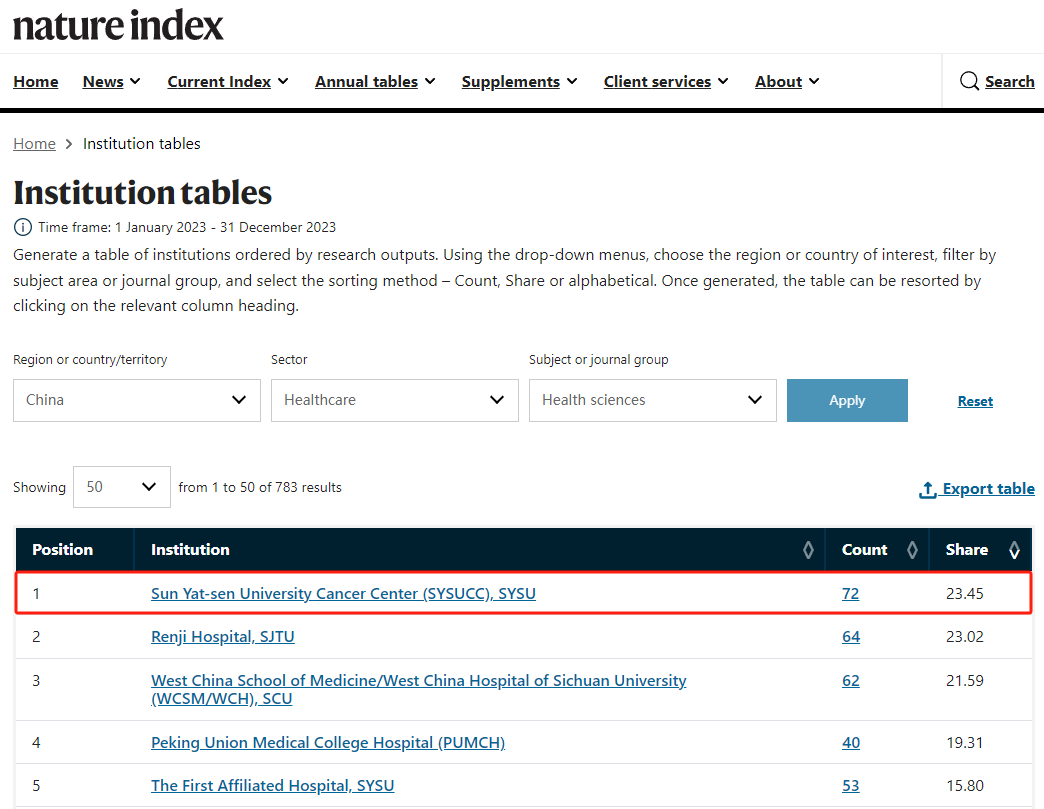
Task: Sort table by Share column arrows
Action: (x=1014, y=550)
